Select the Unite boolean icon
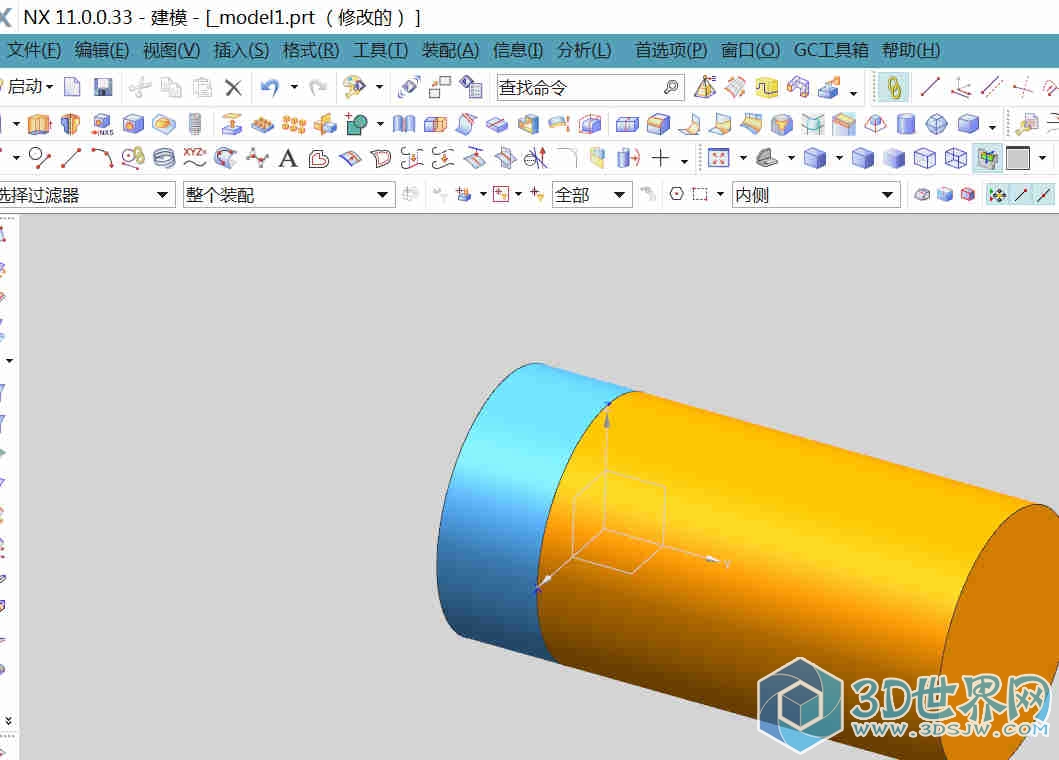The image size is (1059, 760). coord(357,124)
